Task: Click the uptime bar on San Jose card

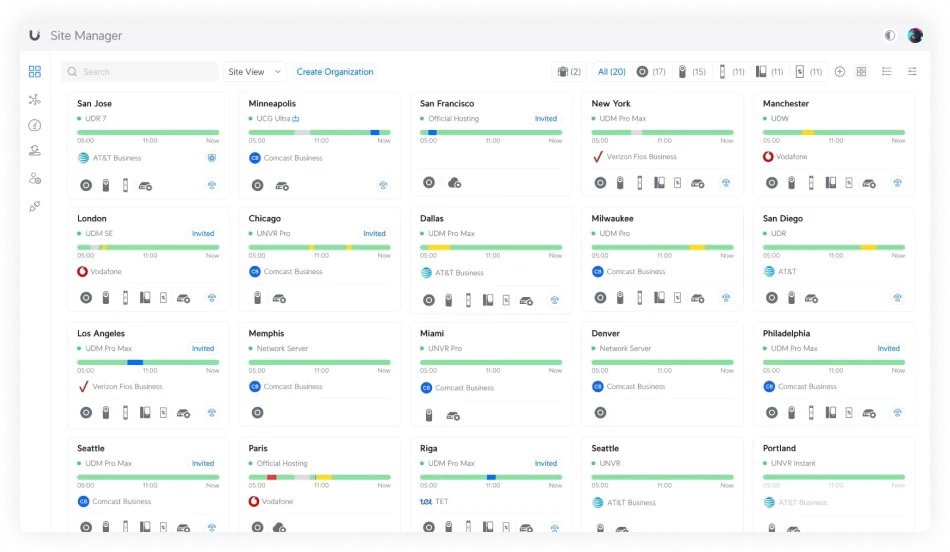Action: tap(148, 132)
